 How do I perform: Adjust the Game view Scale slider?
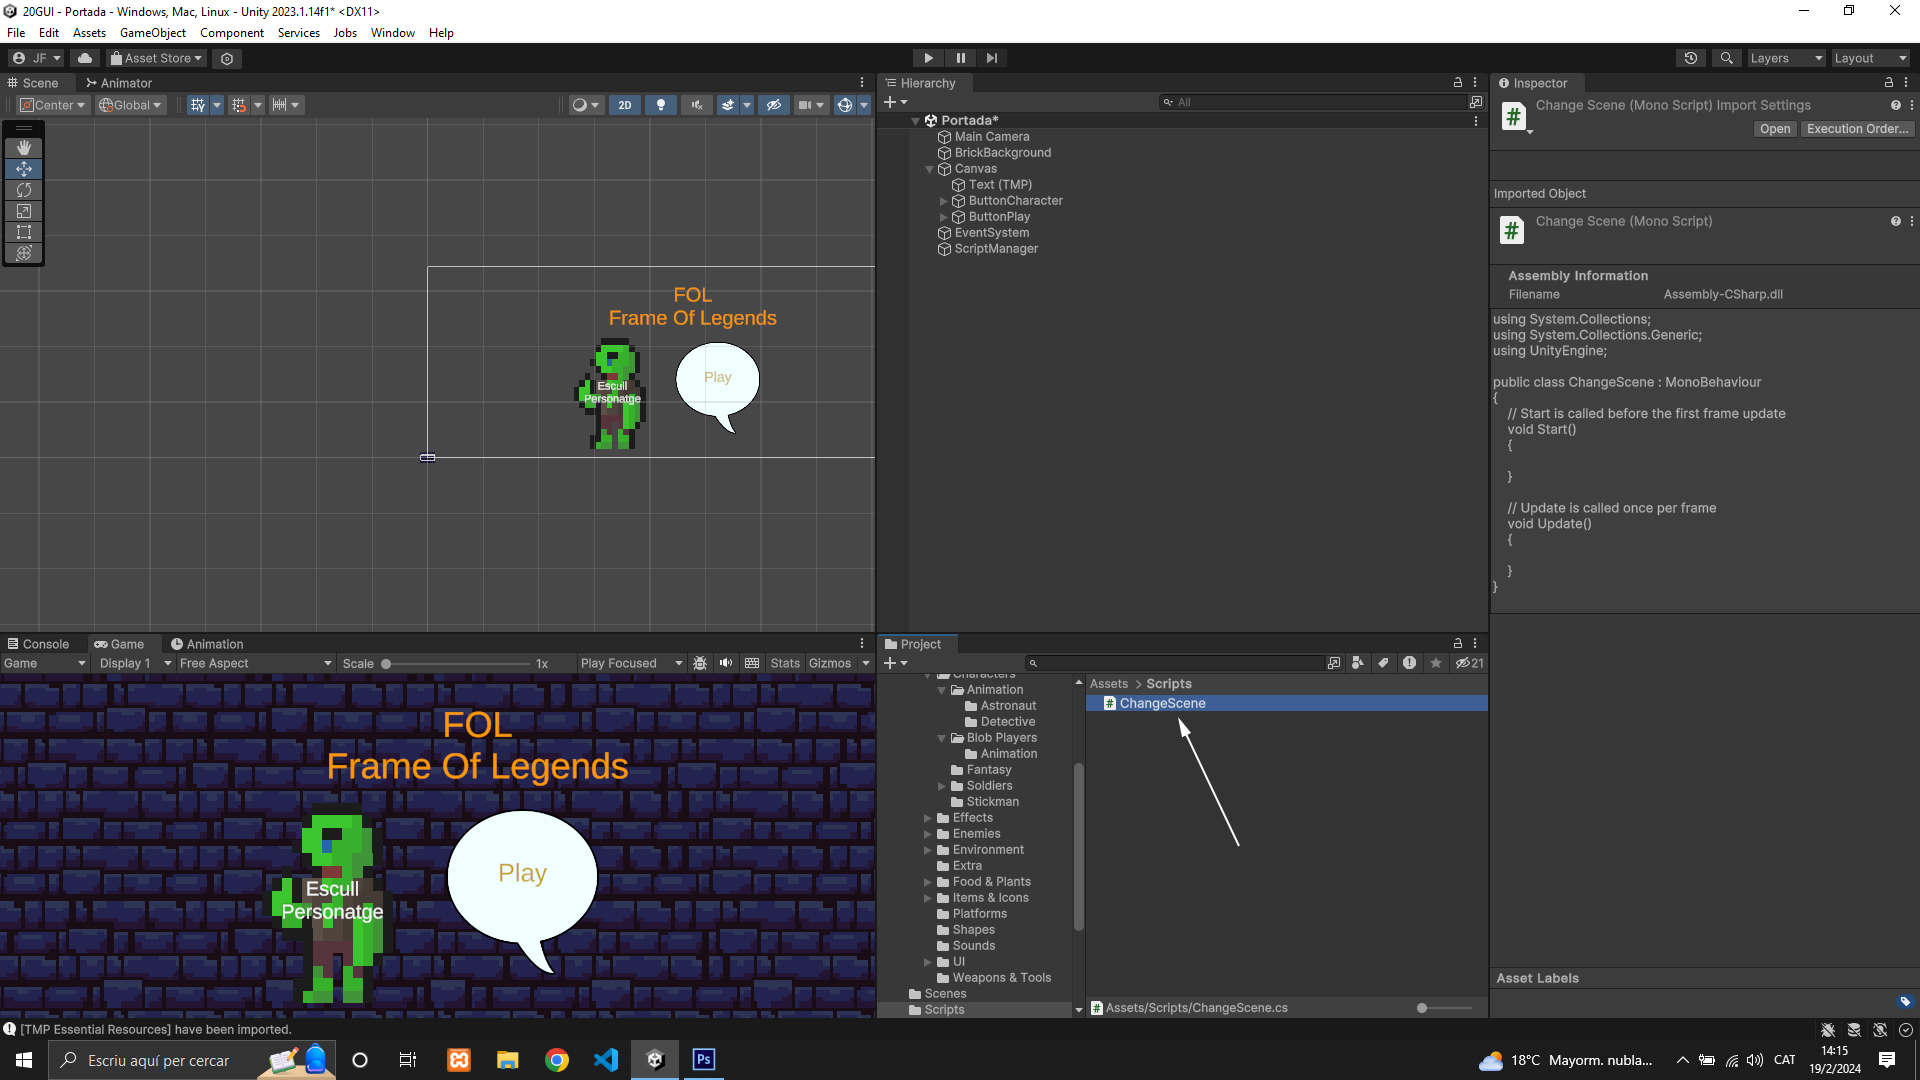386,664
